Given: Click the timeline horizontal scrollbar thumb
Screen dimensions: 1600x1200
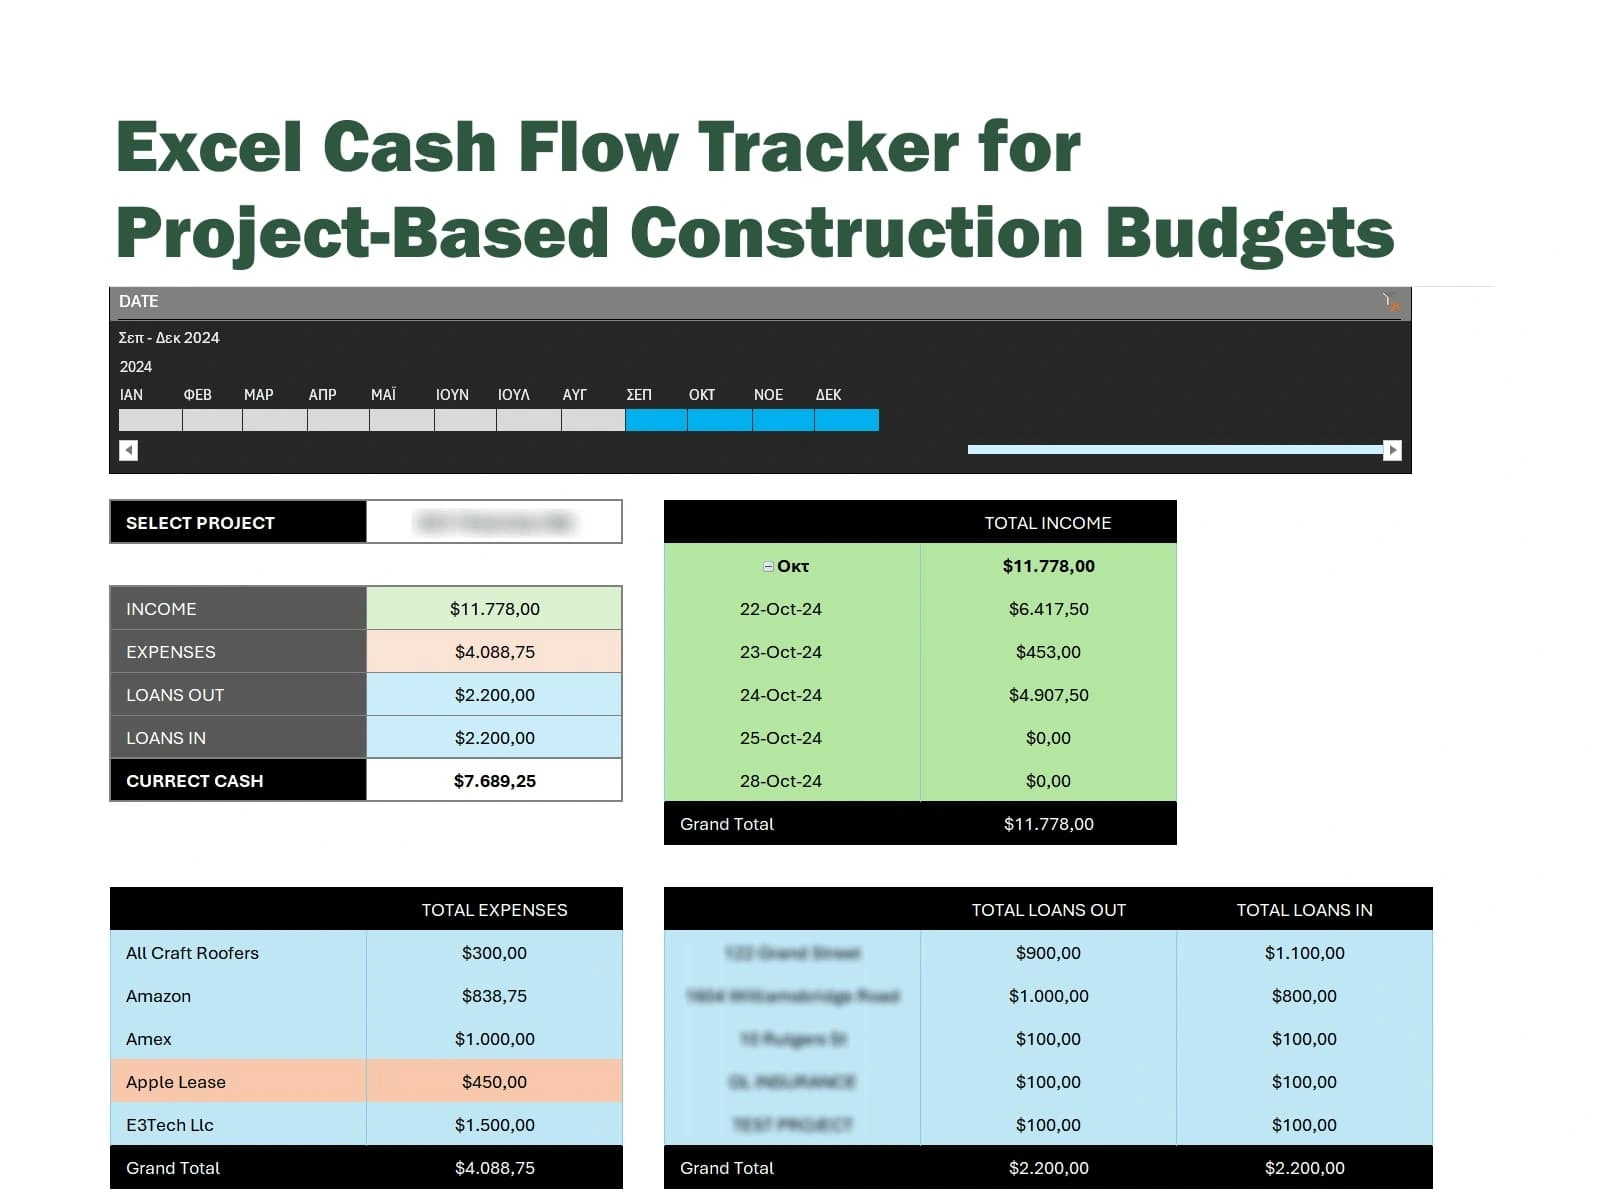Looking at the screenshot, I should [x=1175, y=450].
